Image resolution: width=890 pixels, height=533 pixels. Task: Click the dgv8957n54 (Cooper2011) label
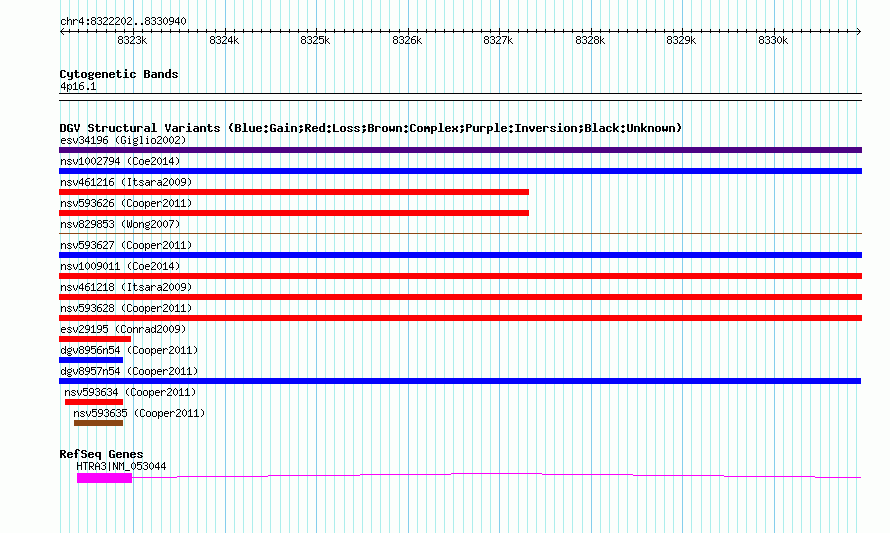point(129,371)
